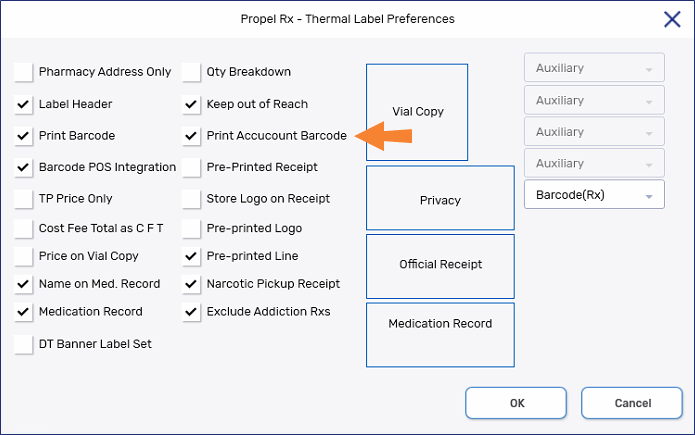Enable DT Banner Label Set

point(23,344)
